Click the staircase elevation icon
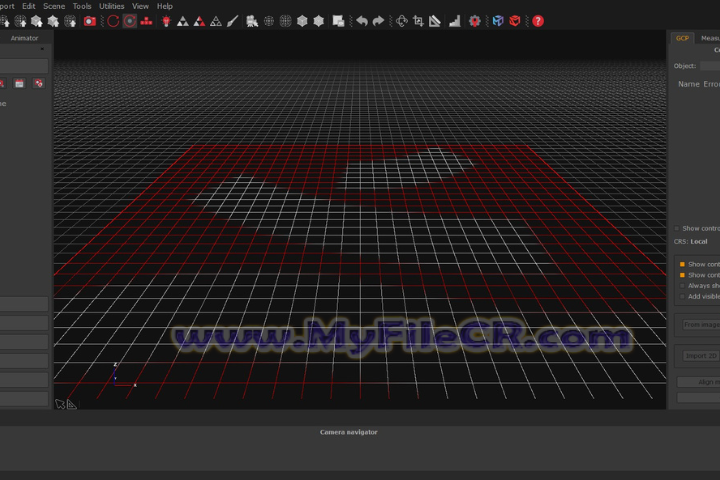Viewport: 720px width, 480px height. click(x=455, y=21)
